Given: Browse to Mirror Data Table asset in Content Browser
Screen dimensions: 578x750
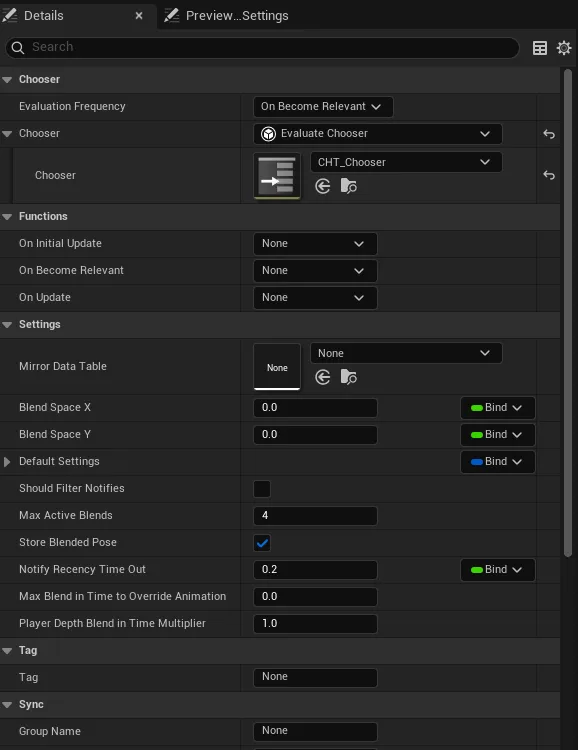Looking at the screenshot, I should click(348, 377).
